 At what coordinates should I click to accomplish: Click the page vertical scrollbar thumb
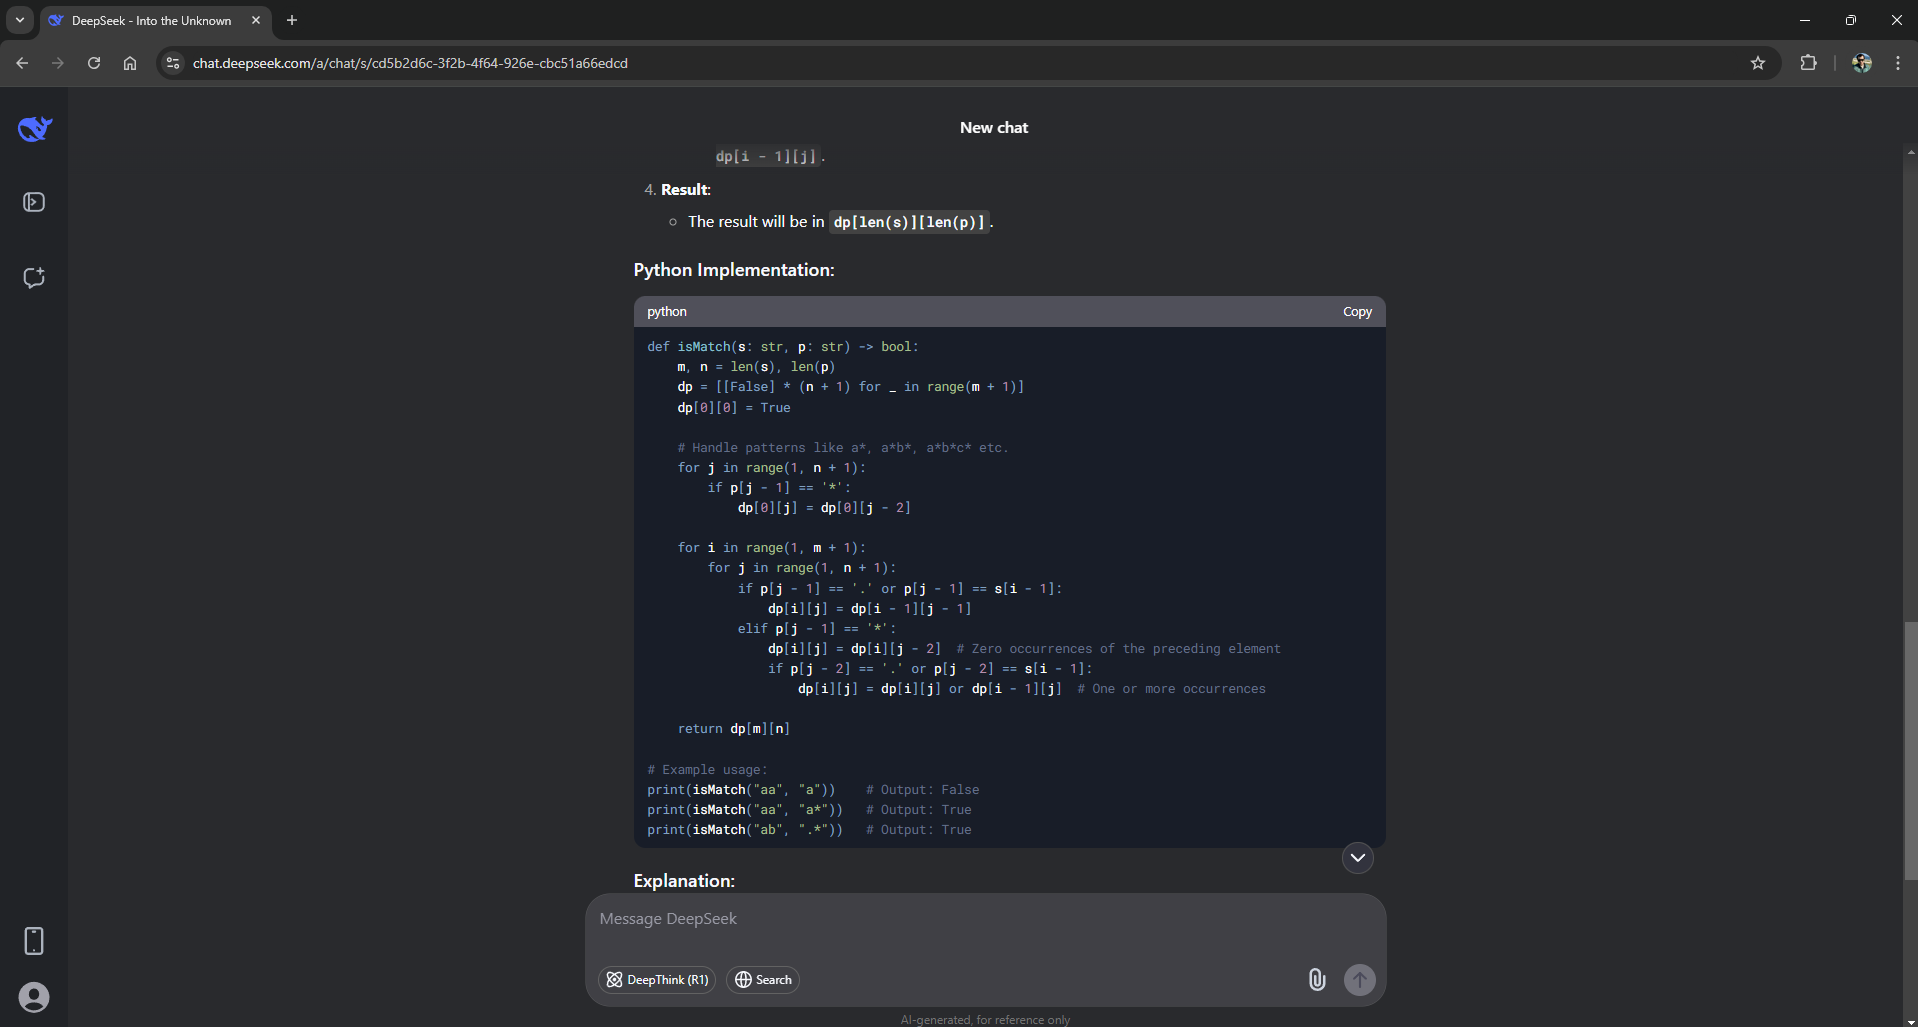coord(1910,750)
